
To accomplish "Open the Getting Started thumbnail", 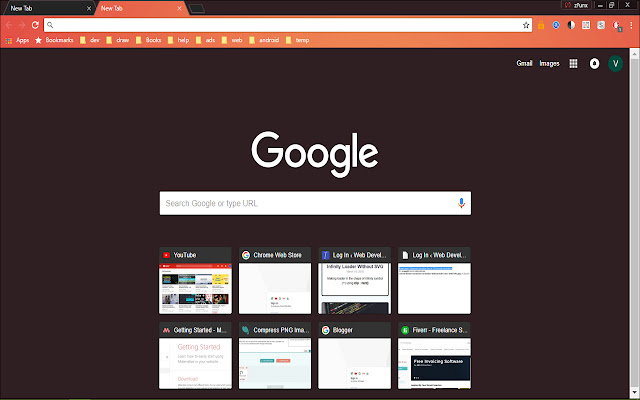I will tap(196, 363).
